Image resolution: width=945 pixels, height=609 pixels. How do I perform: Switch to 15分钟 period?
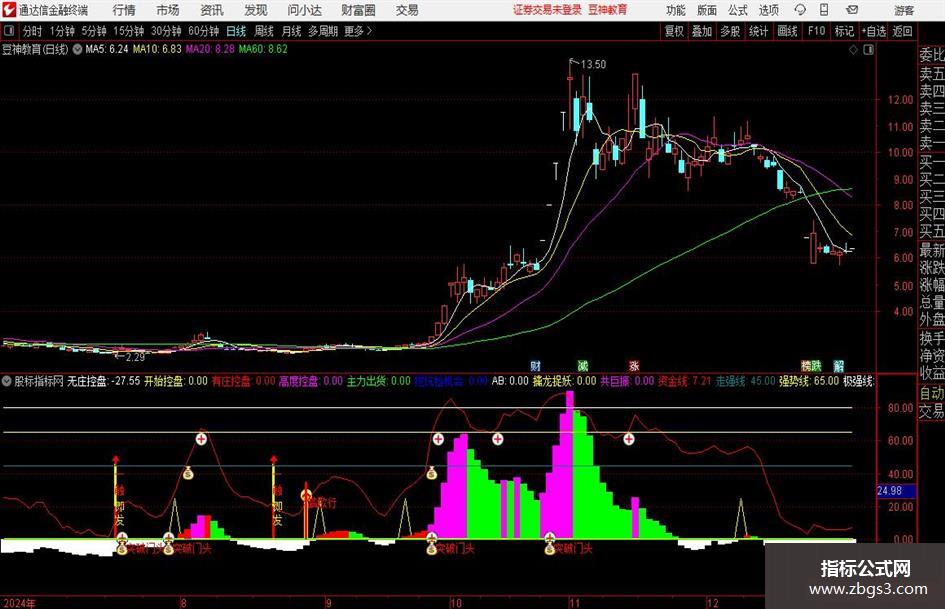tap(129, 31)
